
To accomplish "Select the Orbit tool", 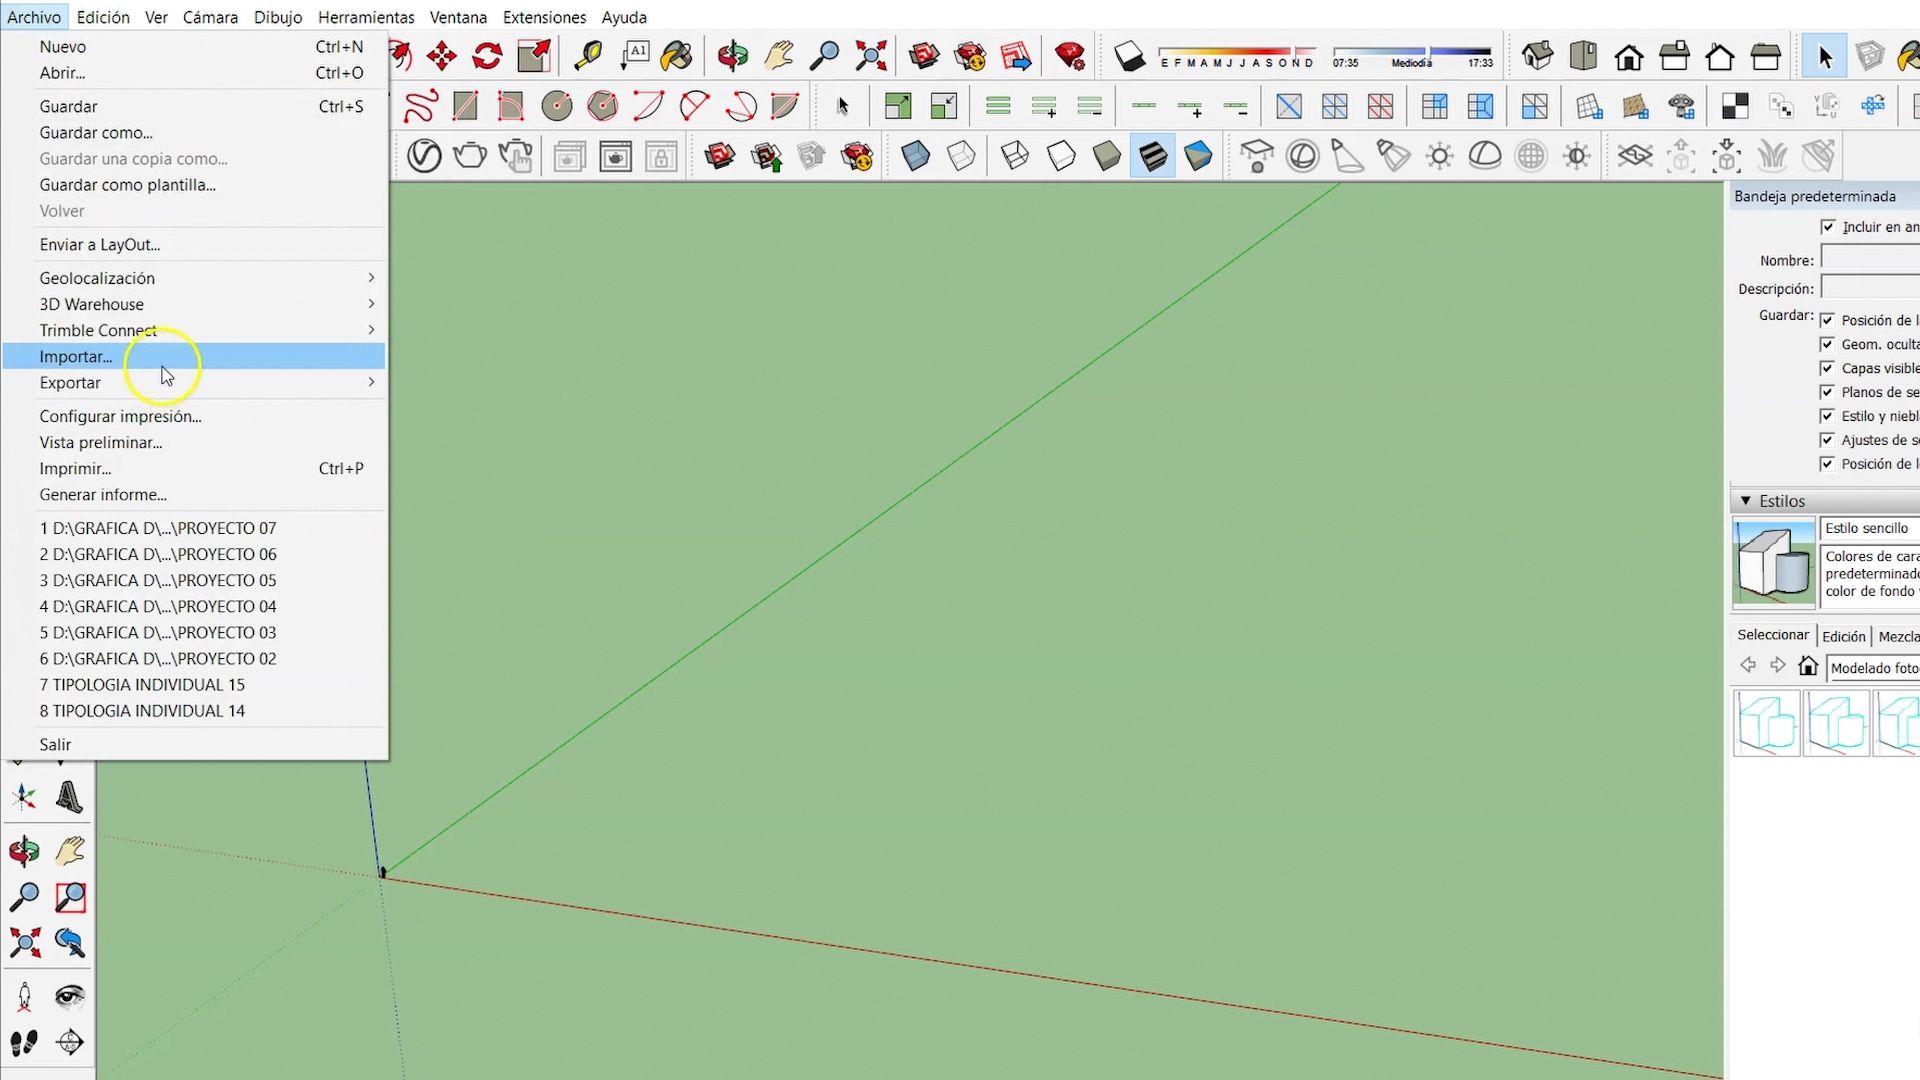I will [733, 57].
